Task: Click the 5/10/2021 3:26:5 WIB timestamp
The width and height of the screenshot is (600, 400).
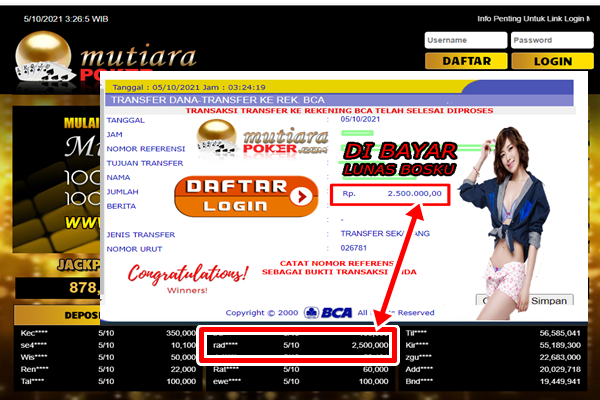Action: (x=66, y=19)
